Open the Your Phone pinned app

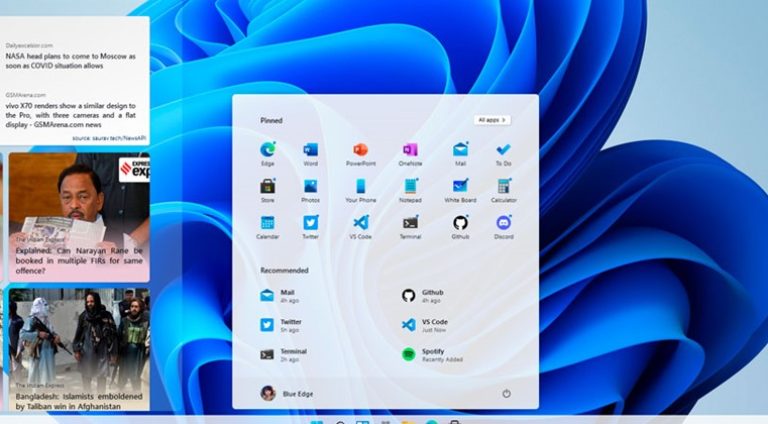point(360,190)
